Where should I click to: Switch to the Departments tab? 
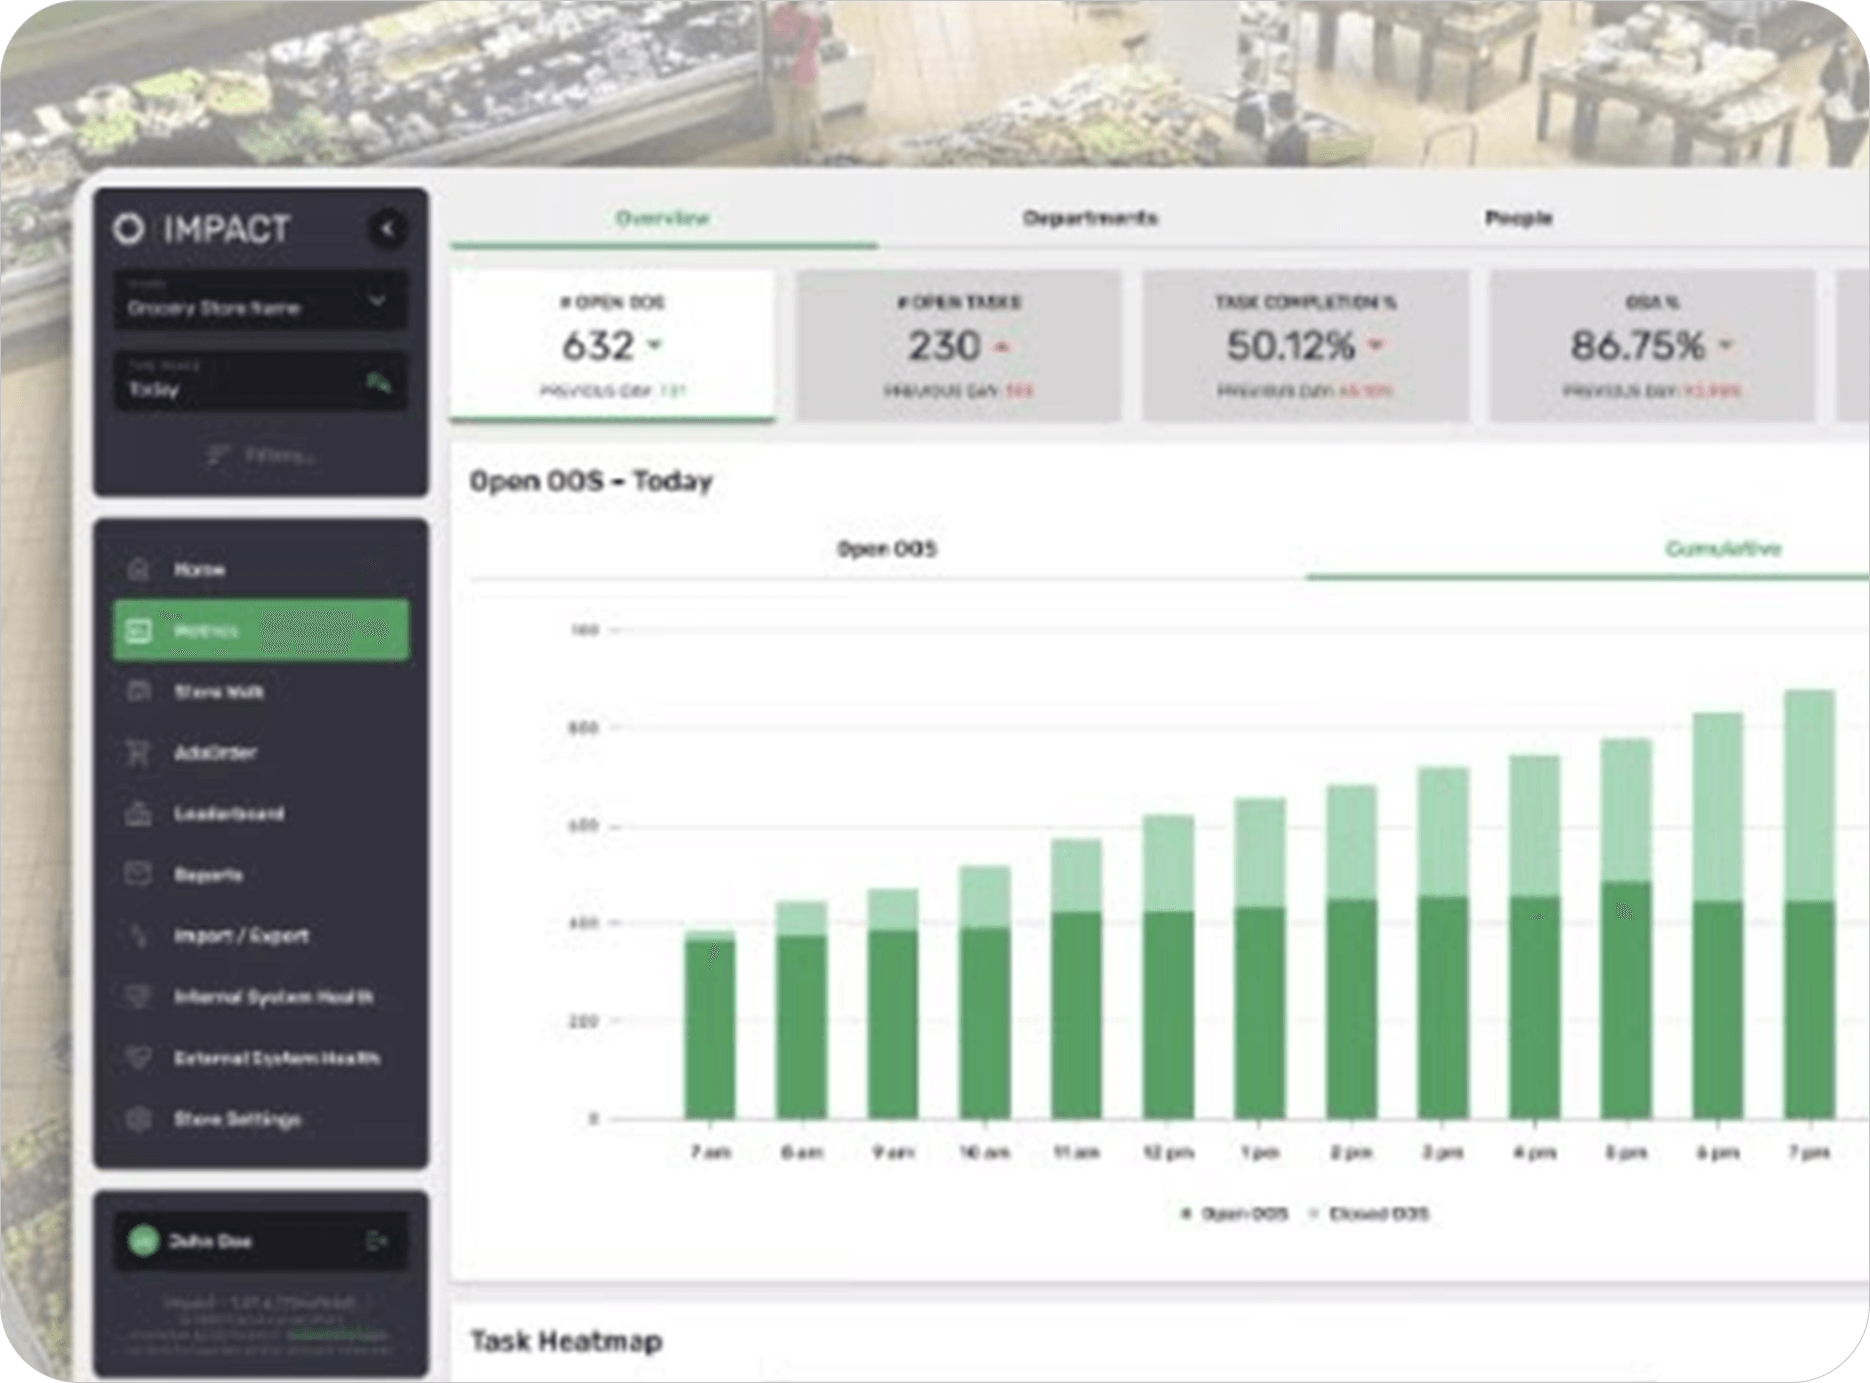1089,218
